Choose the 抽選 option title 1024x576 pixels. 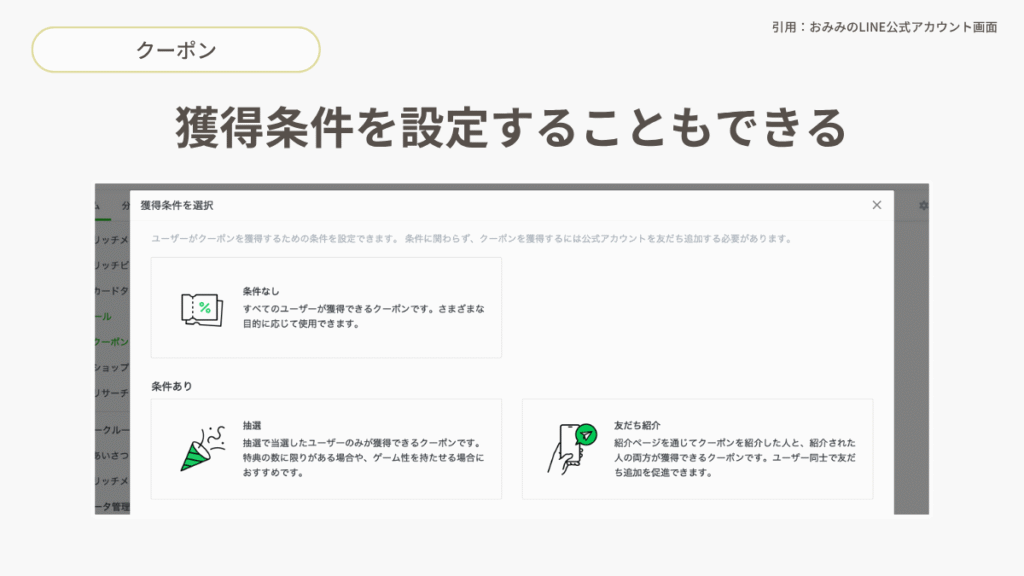(252, 425)
